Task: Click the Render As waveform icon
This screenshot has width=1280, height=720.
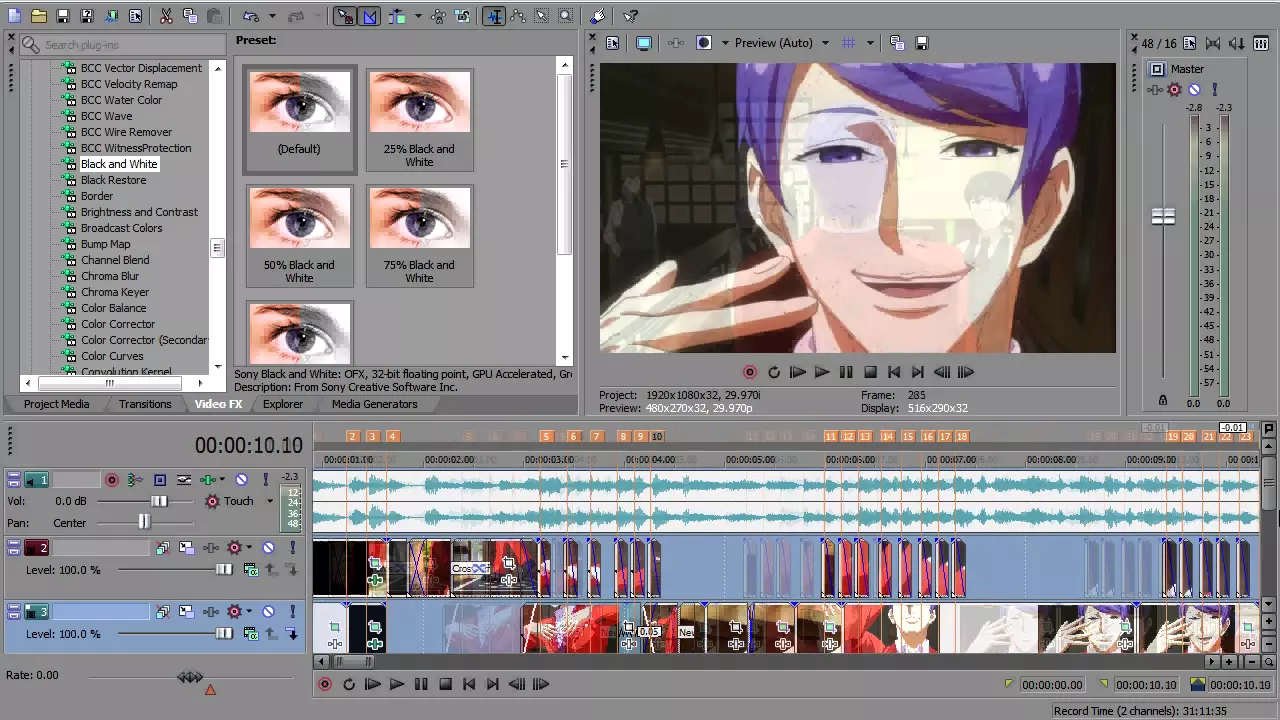Action: click(111, 16)
